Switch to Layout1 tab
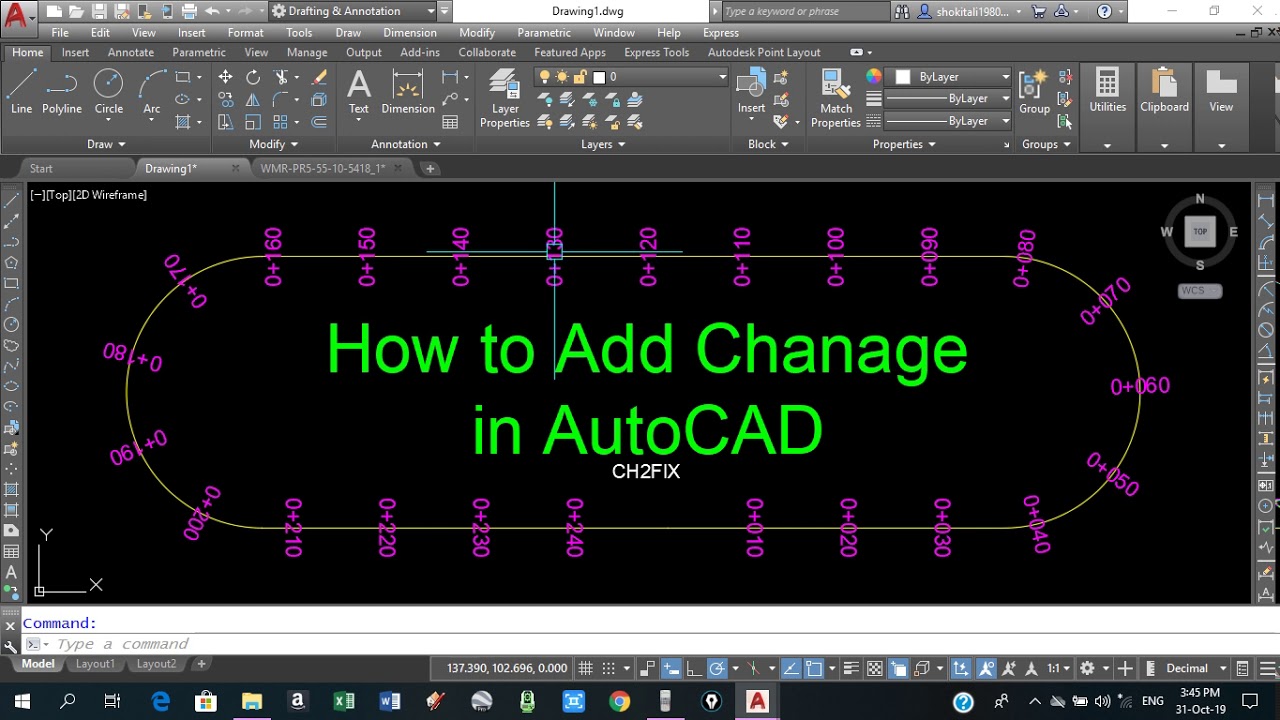This screenshot has height=720, width=1280. click(95, 664)
